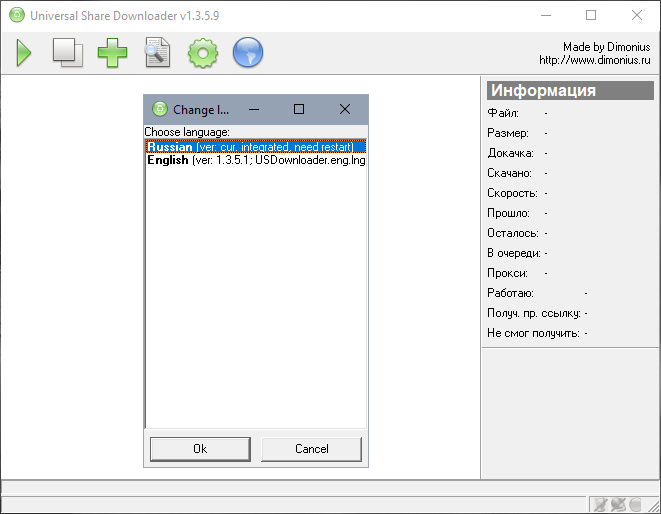Screen dimensions: 661x514
Task: Click the Прошло: label
Action: coord(508,213)
